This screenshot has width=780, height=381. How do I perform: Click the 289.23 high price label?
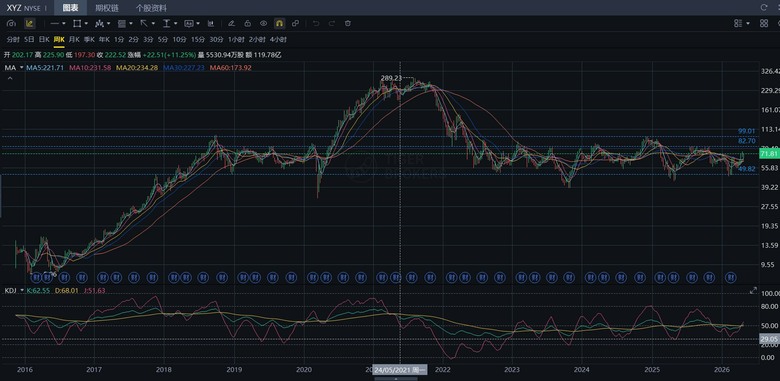(x=391, y=78)
